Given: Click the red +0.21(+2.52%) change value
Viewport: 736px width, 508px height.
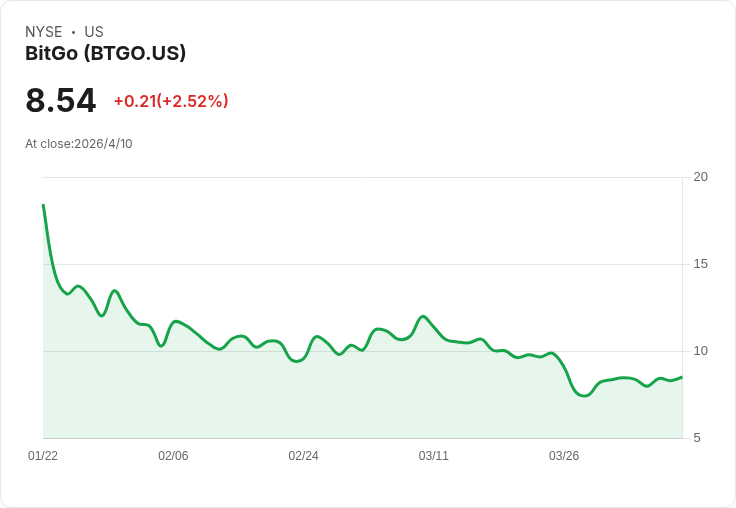Looking at the screenshot, I should pos(171,101).
